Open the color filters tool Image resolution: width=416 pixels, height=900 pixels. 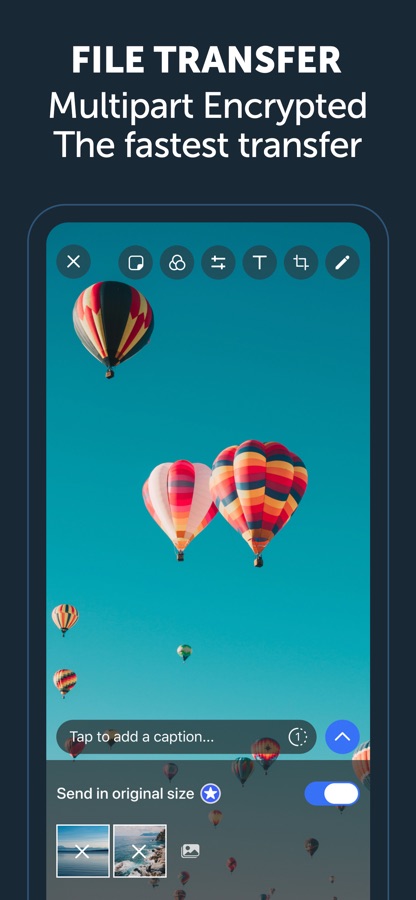pos(177,262)
